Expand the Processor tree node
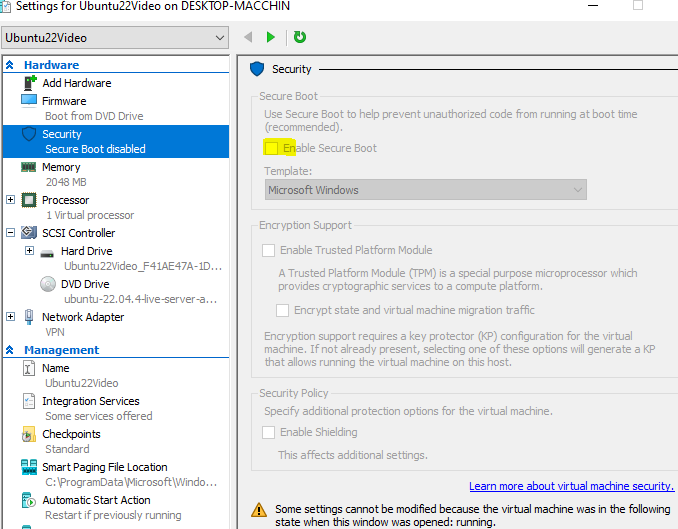The image size is (678, 529). [x=11, y=200]
